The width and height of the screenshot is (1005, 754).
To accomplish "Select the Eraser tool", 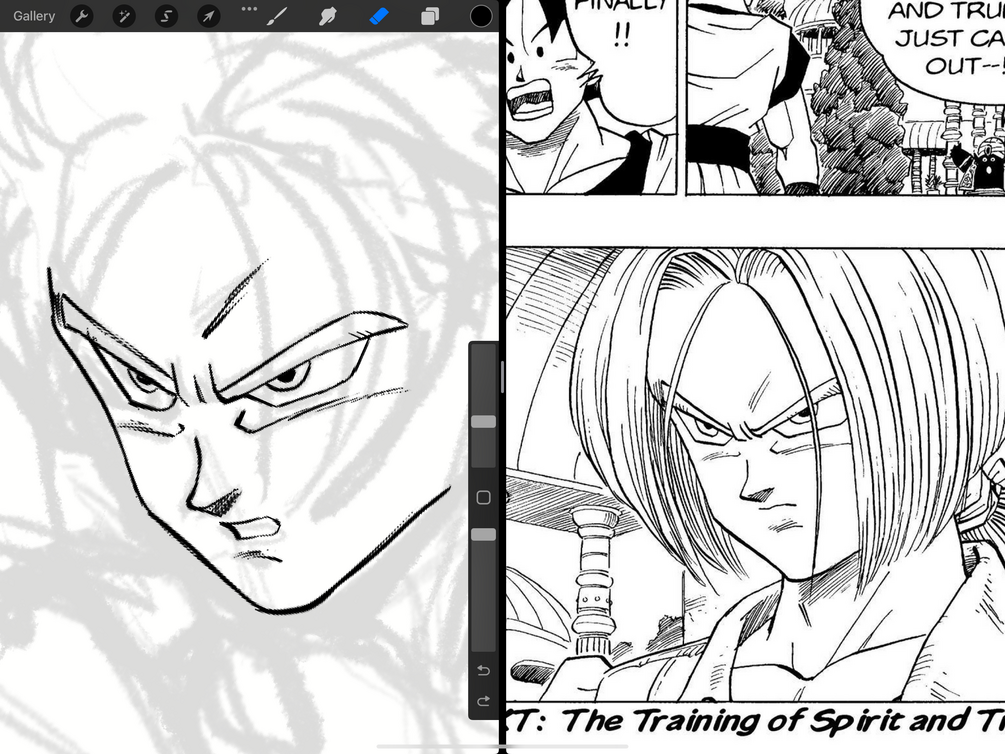I will coord(379,16).
